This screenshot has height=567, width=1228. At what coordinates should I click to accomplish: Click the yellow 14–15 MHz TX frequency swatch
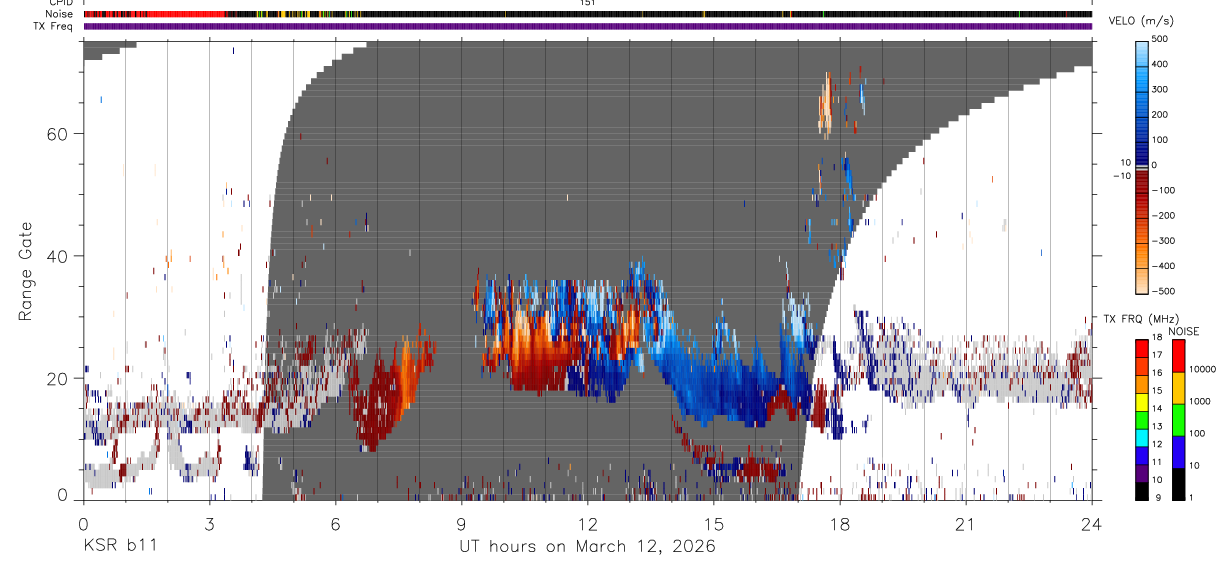(1142, 402)
